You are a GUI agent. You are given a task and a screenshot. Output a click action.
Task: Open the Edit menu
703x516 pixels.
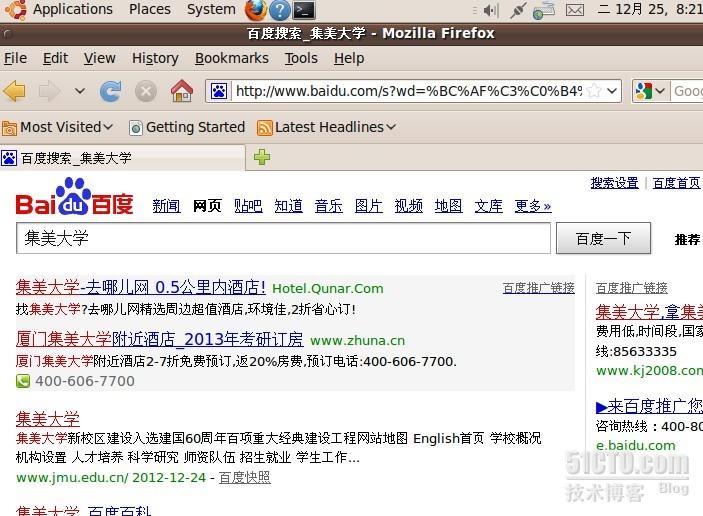(55, 58)
